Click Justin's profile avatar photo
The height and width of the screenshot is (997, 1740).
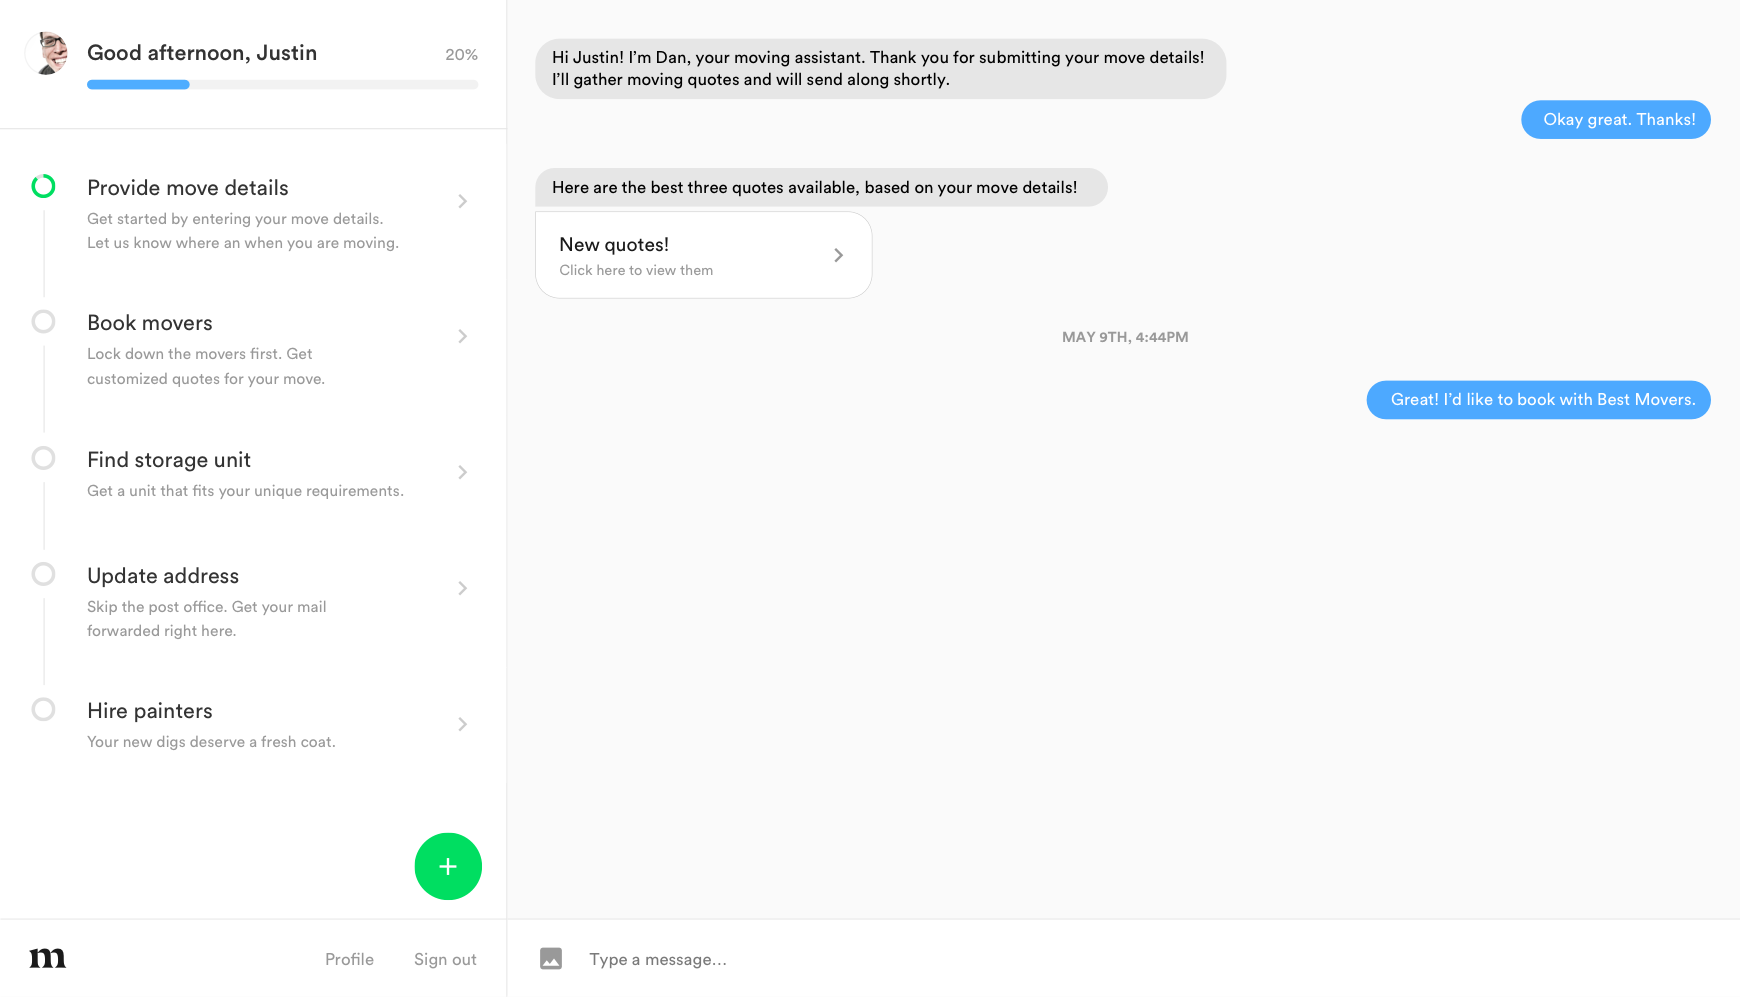47,53
